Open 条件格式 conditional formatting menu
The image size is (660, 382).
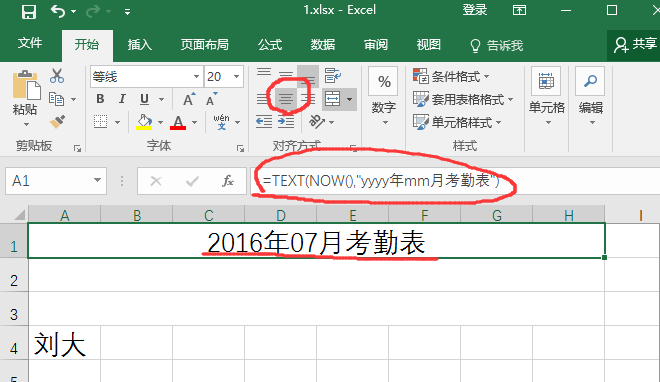tap(451, 77)
